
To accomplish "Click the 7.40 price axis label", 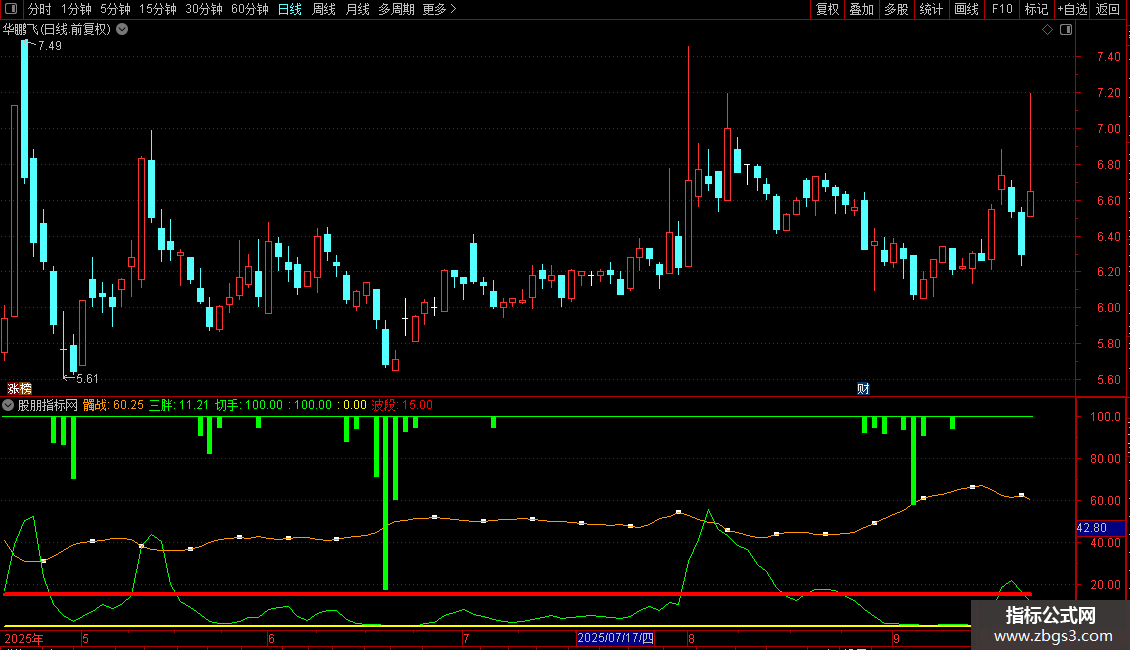I will (x=1108, y=57).
